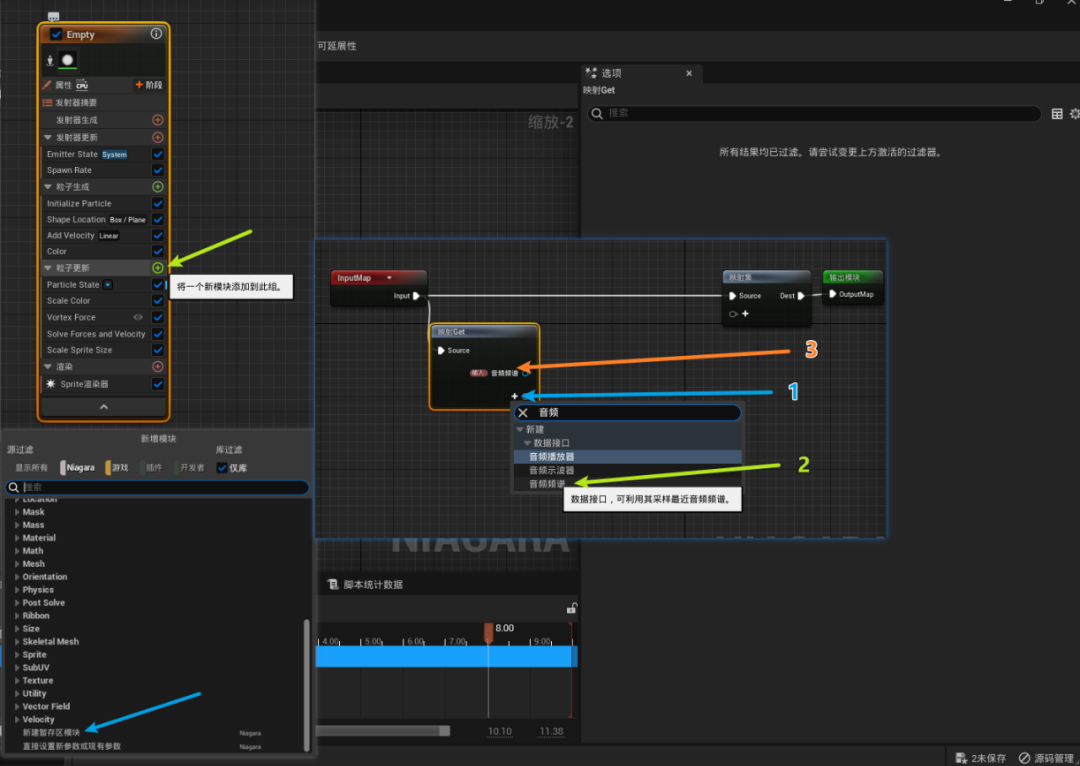The width and height of the screenshot is (1080, 766).
Task: Add module to 粒子生成 group
Action: pyautogui.click(x=158, y=187)
